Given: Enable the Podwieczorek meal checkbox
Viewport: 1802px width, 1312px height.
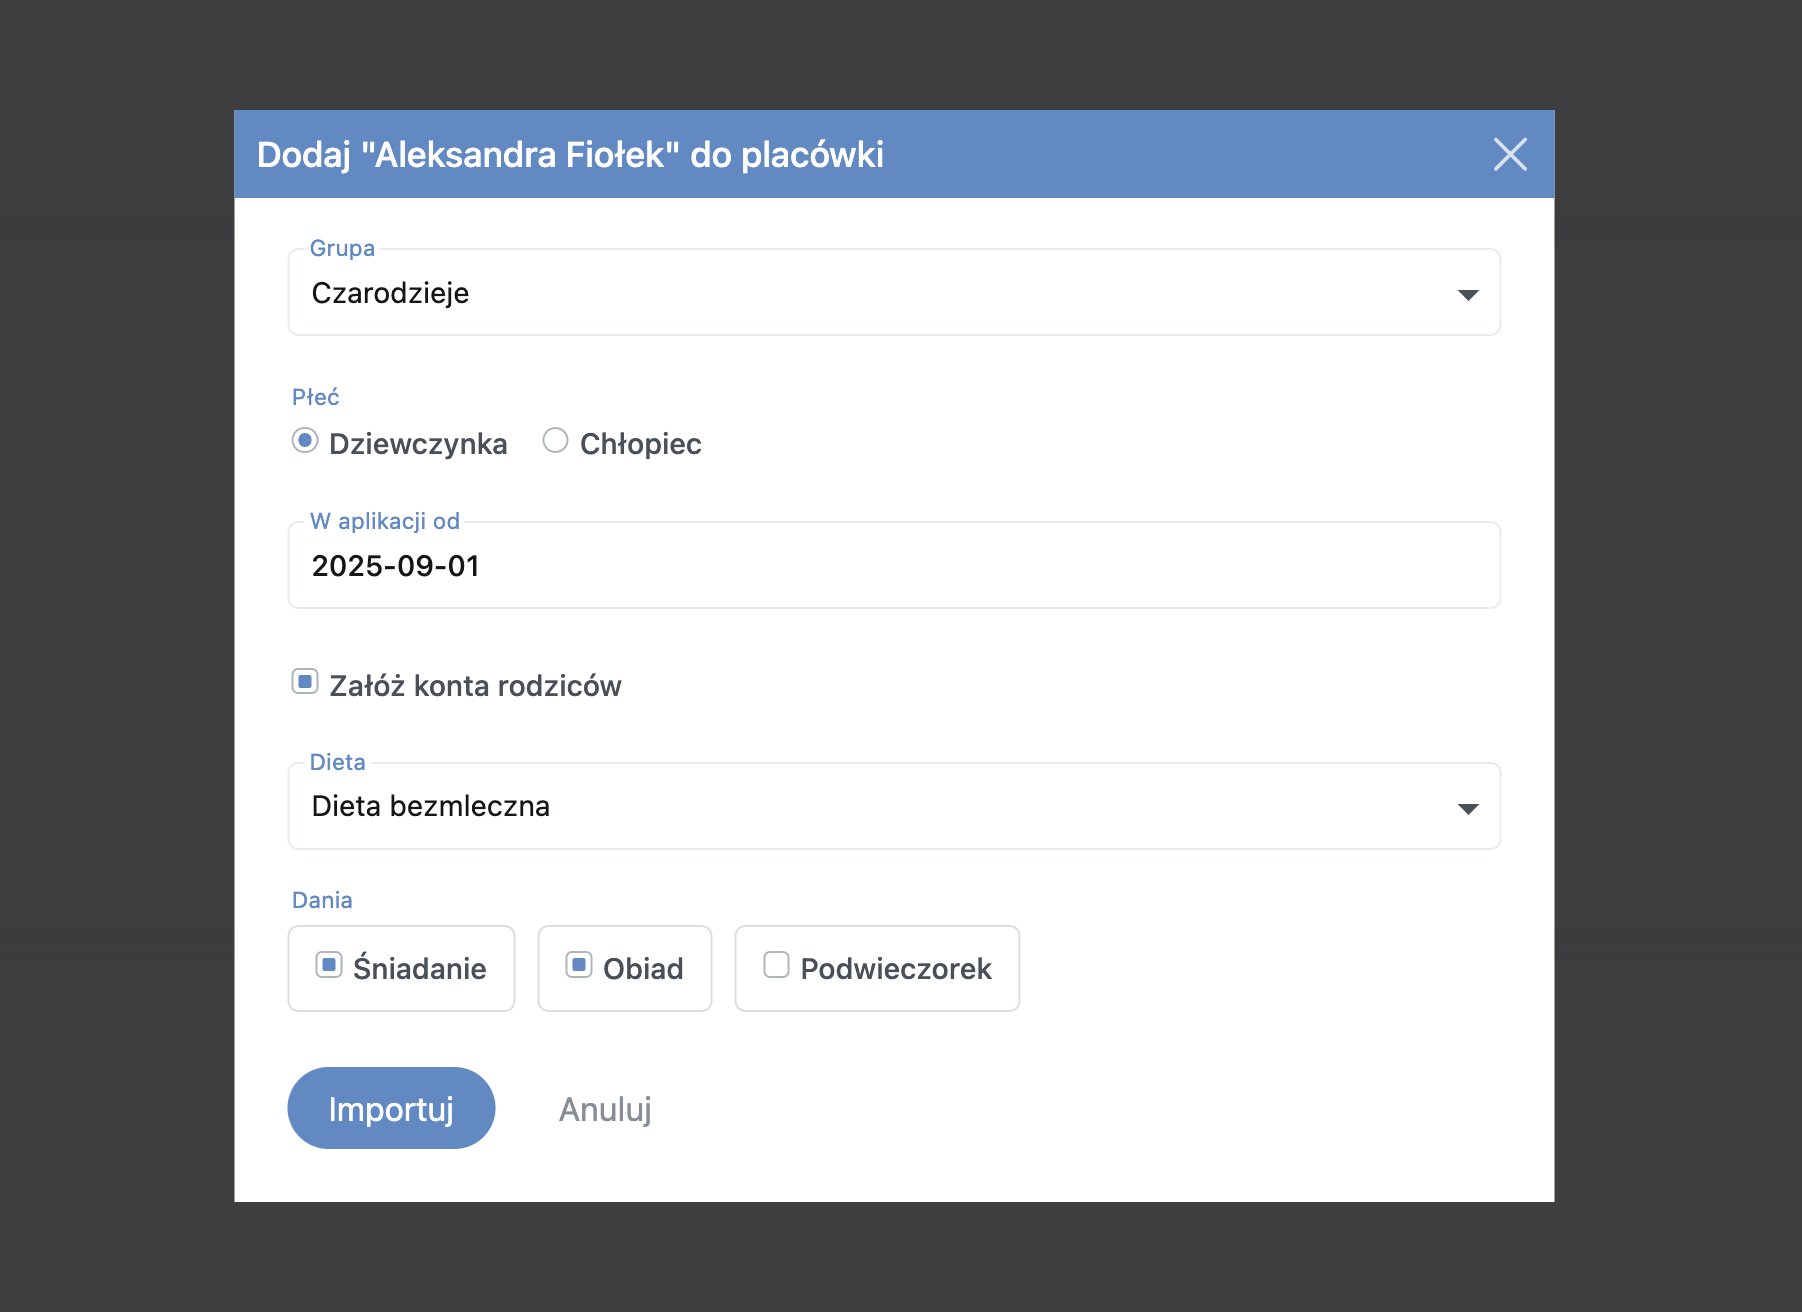Looking at the screenshot, I should [776, 965].
